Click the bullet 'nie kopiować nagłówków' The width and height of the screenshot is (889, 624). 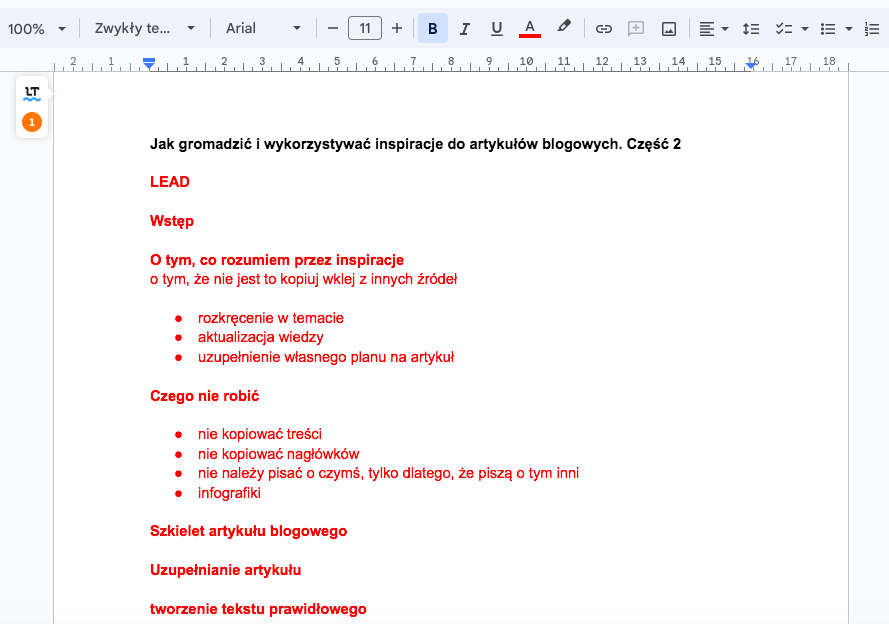pos(278,454)
